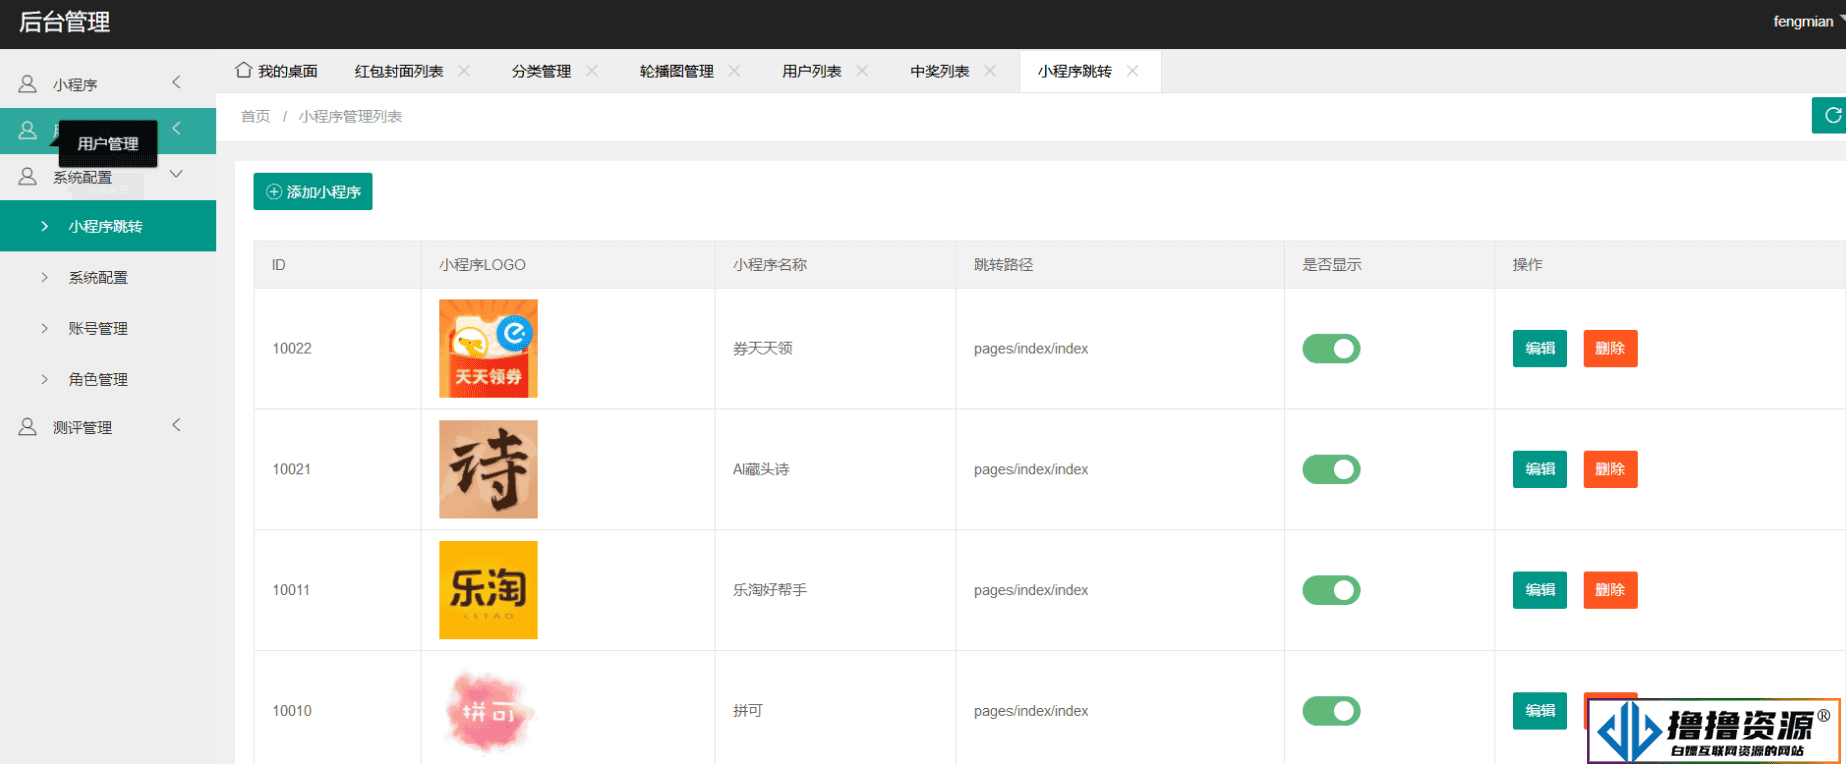The height and width of the screenshot is (764, 1846).
Task: Click the 添加小程序 button
Action: (x=313, y=191)
